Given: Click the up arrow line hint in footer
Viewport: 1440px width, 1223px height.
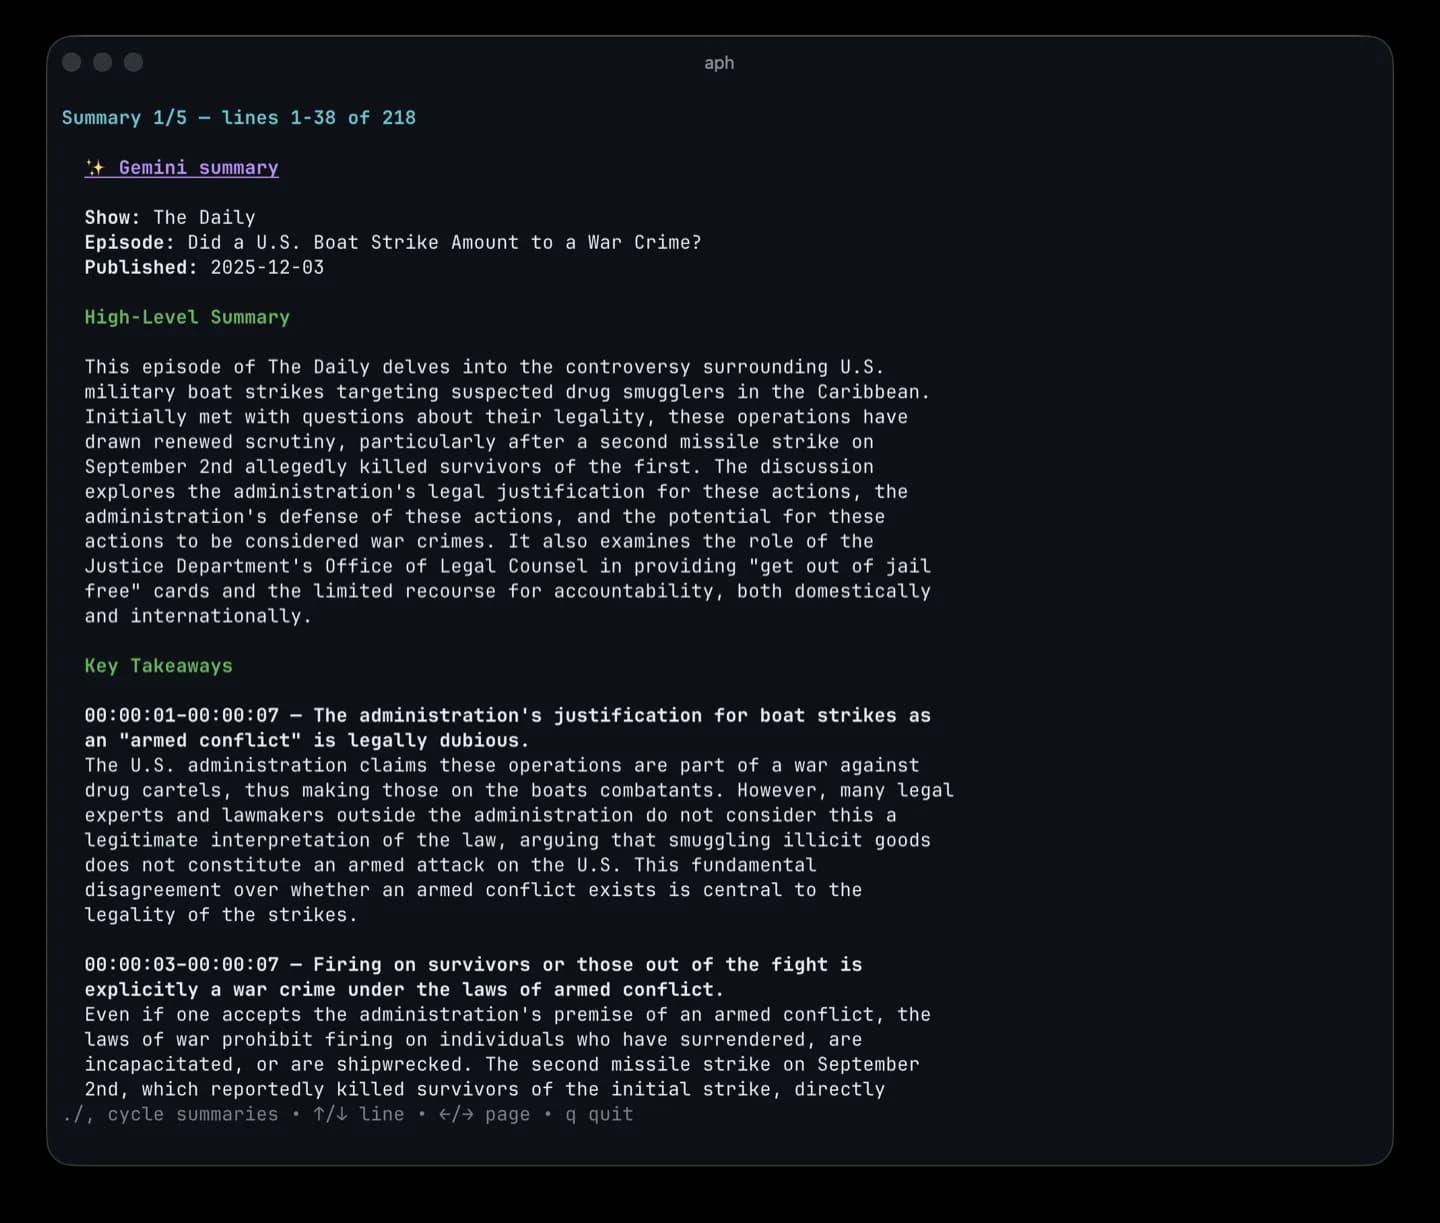Looking at the screenshot, I should 317,1114.
